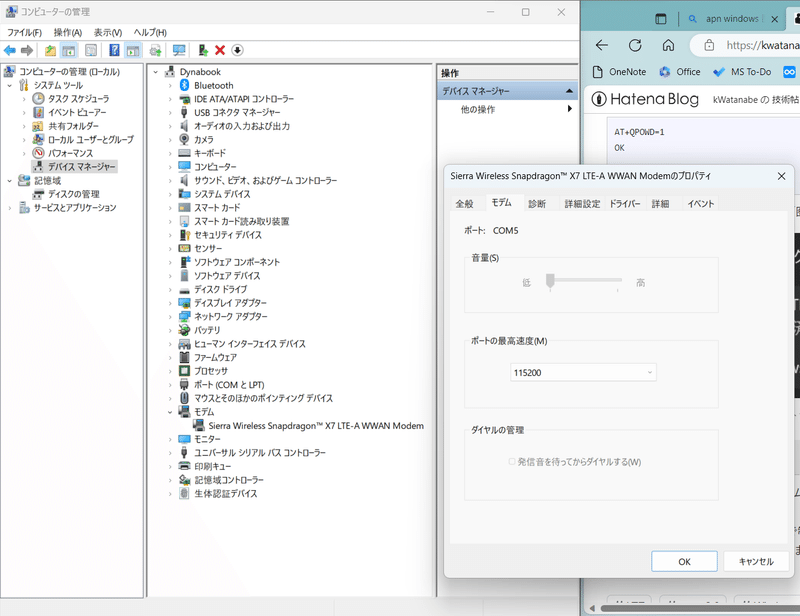This screenshot has width=800, height=616.
Task: Close the modem properties dialog
Action: pyautogui.click(x=781, y=176)
